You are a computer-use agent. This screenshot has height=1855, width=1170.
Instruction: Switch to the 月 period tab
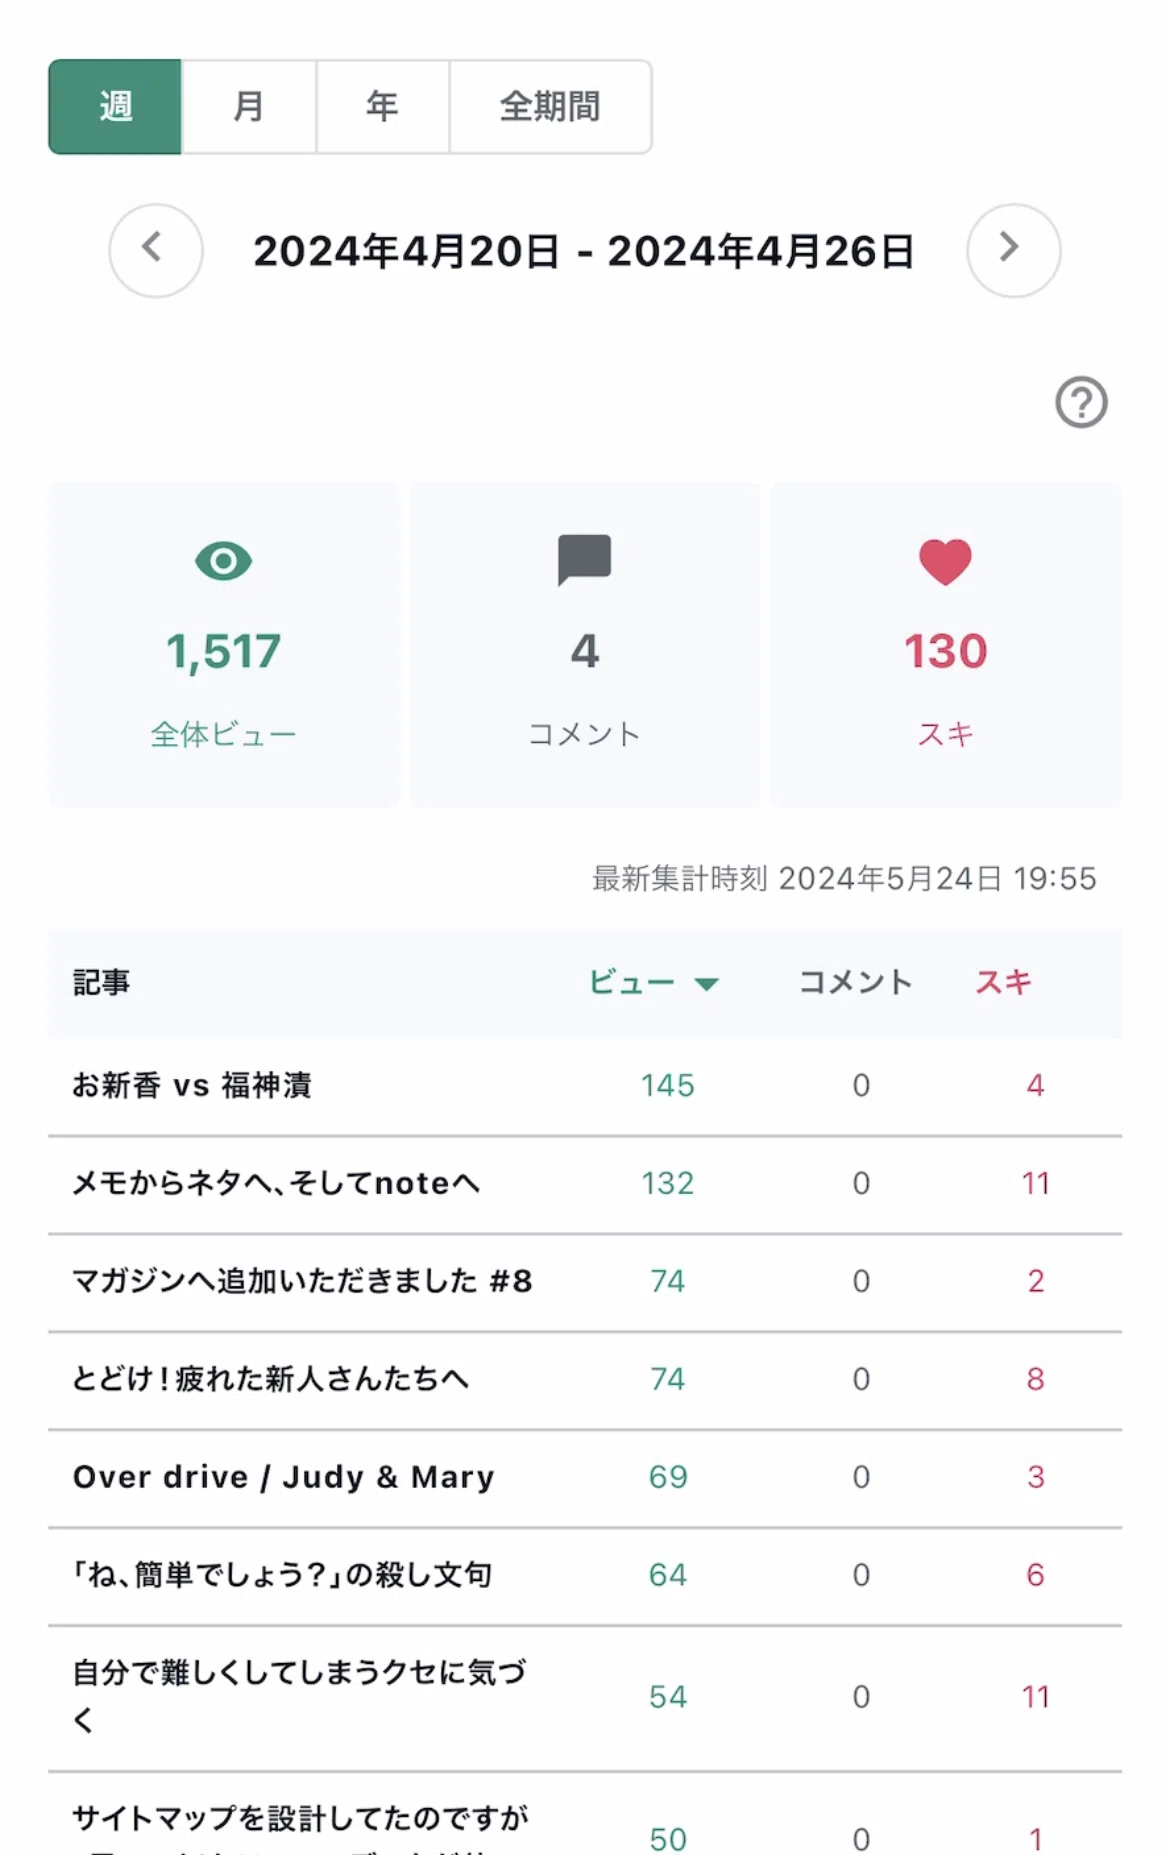coord(249,107)
